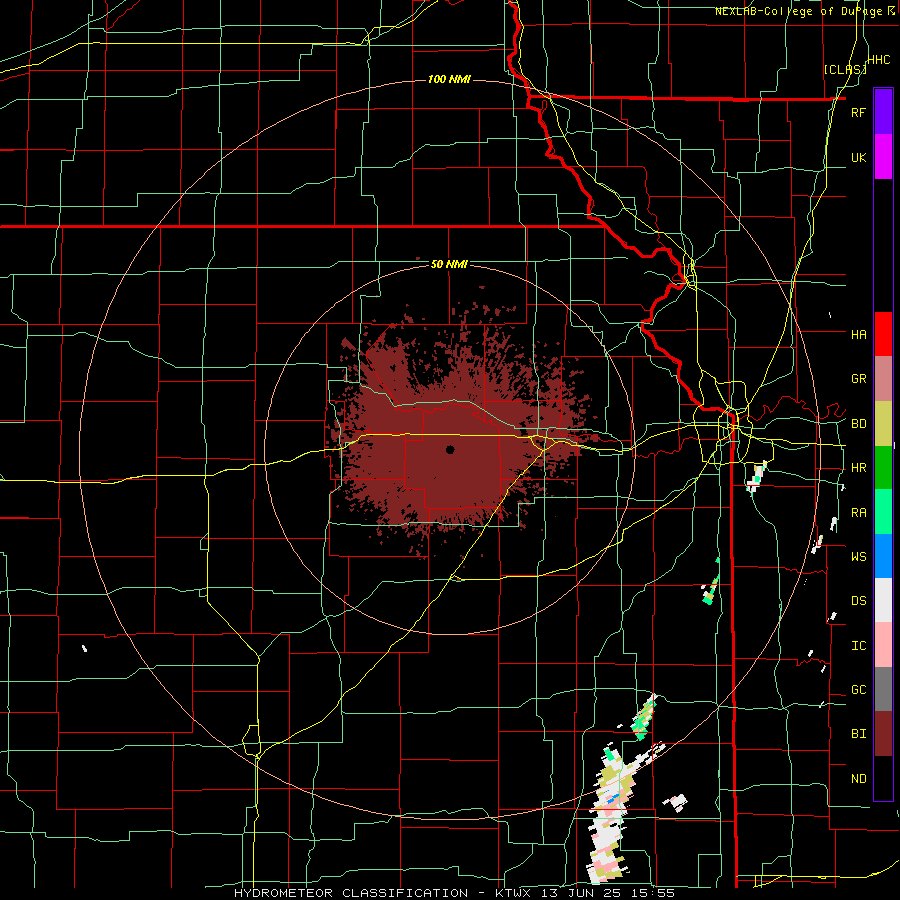Select the "RA" legend label
This screenshot has height=900, width=900.
point(858,513)
